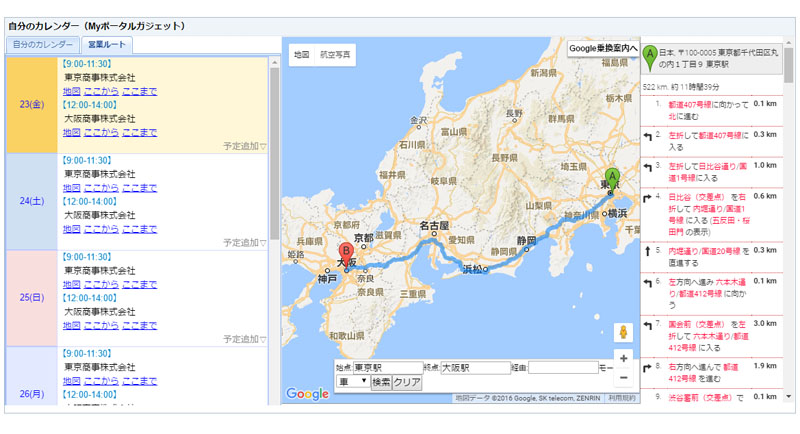Click the 検索 button
800x434 pixels.
[x=381, y=382]
